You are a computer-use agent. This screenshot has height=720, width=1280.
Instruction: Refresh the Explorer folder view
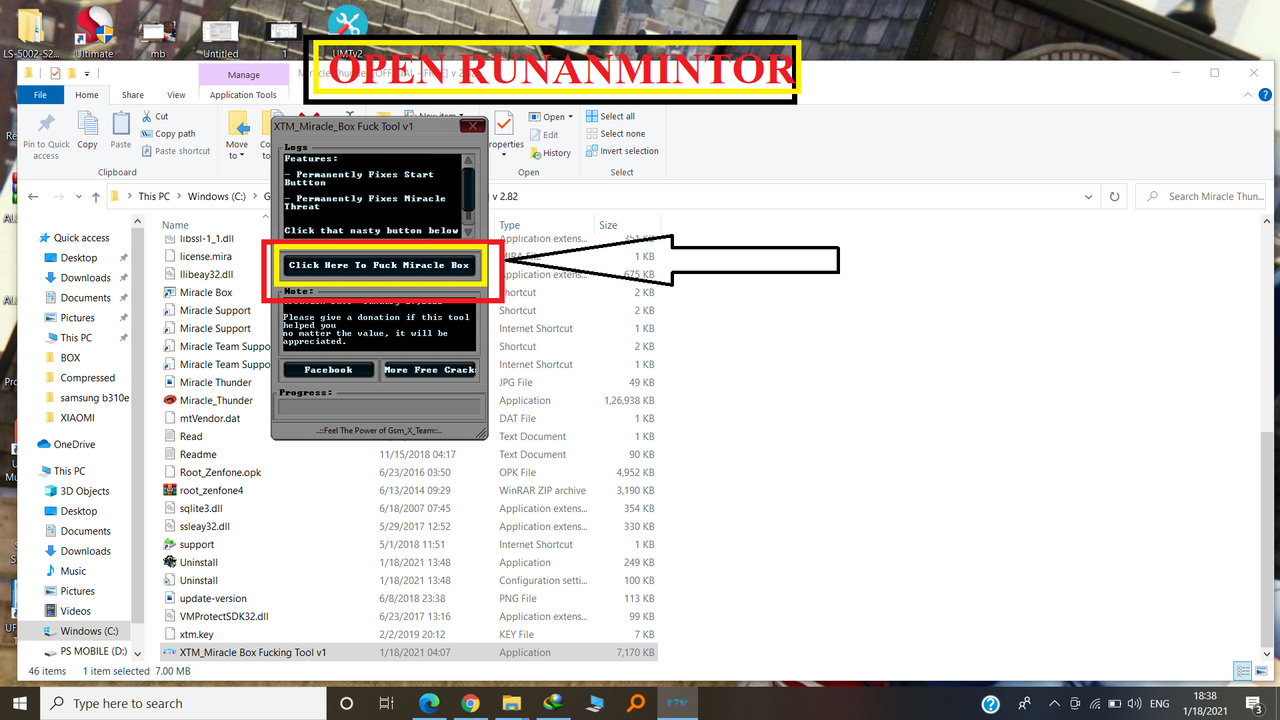(1114, 196)
